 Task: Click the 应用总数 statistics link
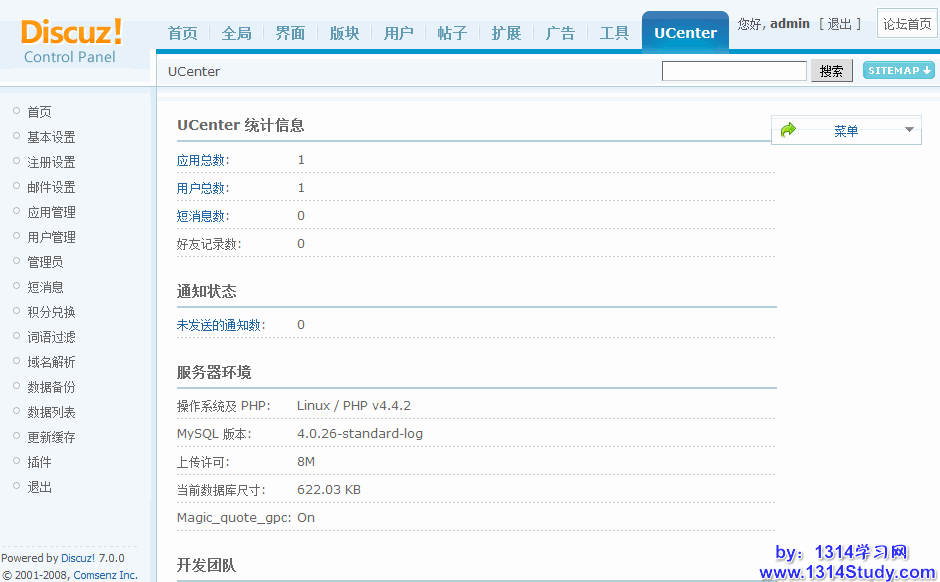click(201, 160)
